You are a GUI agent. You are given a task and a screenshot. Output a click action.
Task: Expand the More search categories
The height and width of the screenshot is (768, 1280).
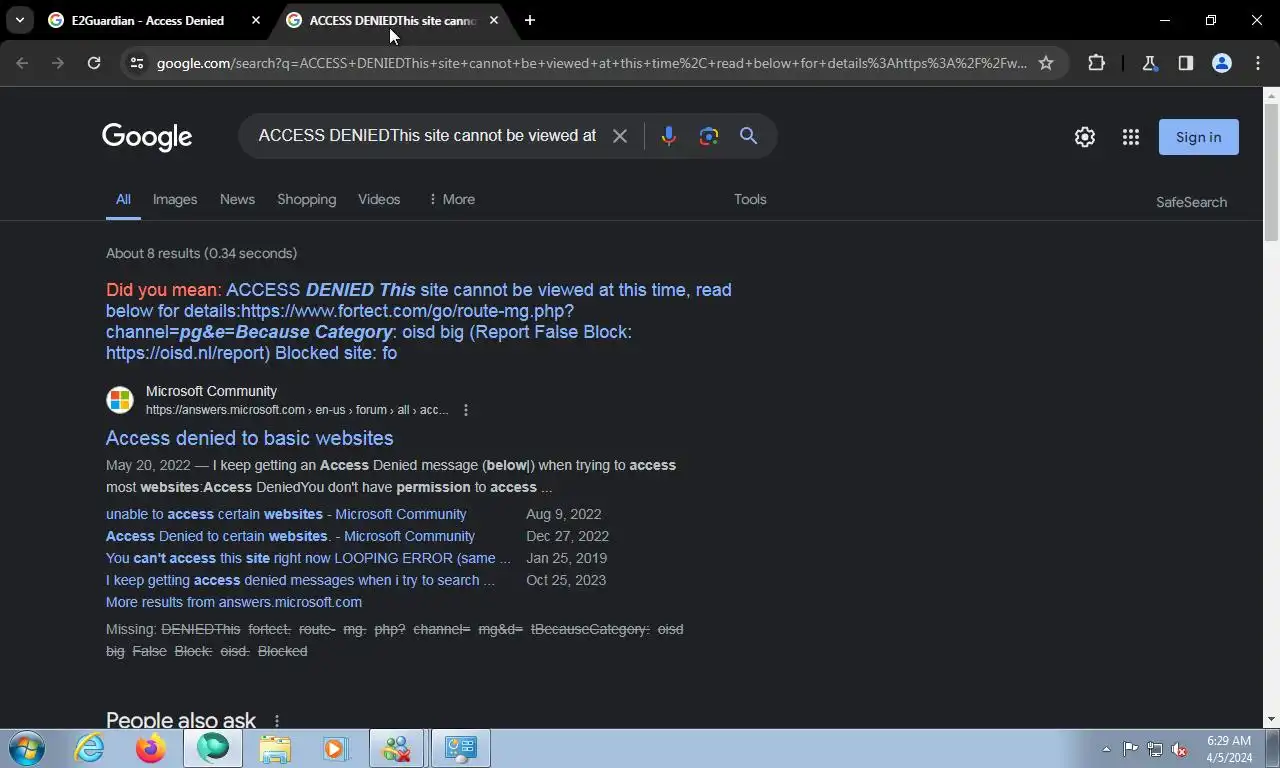pos(451,199)
